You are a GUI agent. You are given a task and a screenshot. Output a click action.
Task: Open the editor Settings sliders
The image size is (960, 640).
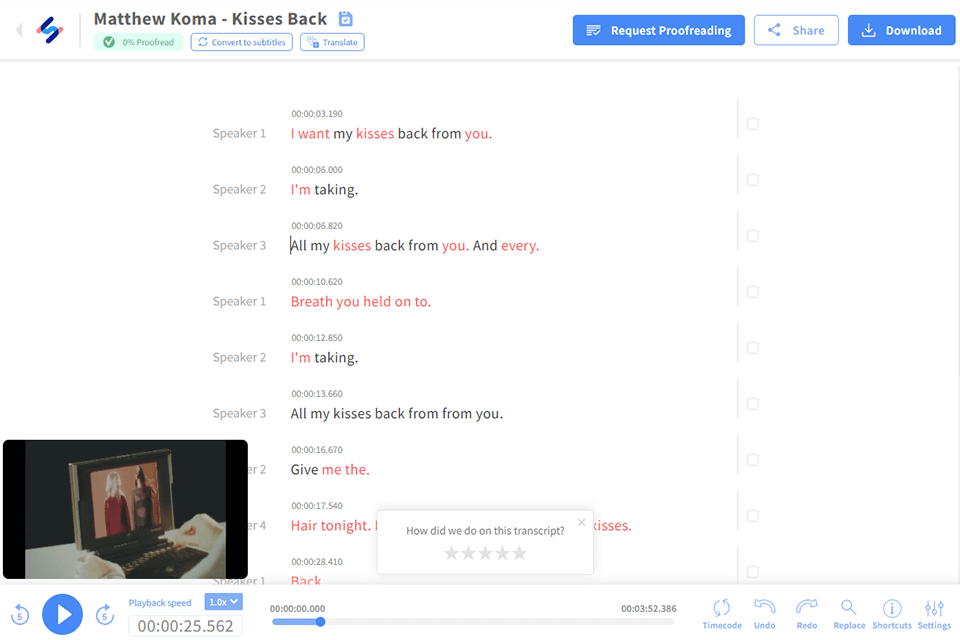pyautogui.click(x=934, y=614)
